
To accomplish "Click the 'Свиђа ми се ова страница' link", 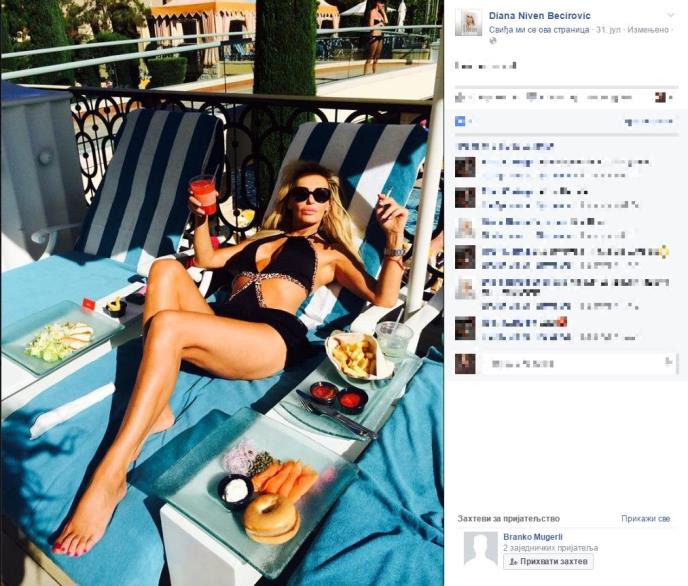I will [x=539, y=30].
